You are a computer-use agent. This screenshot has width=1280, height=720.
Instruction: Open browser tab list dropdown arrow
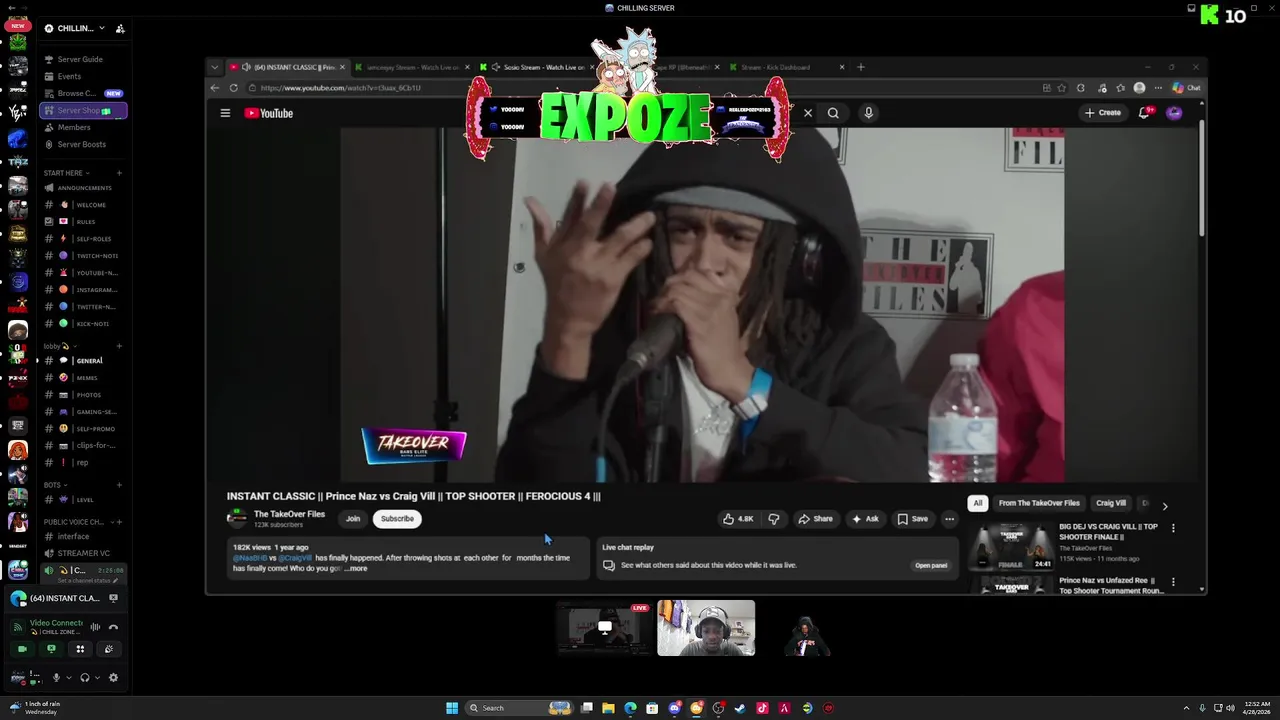[214, 67]
